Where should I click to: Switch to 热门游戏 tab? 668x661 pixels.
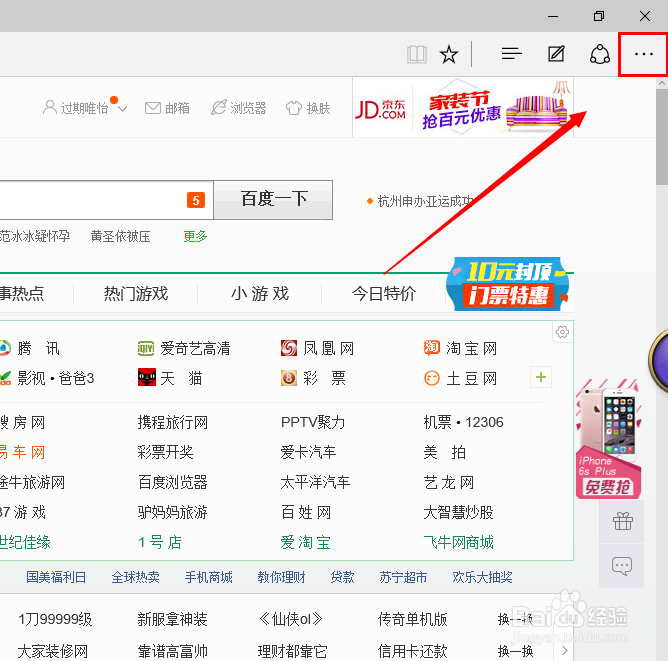[x=136, y=294]
